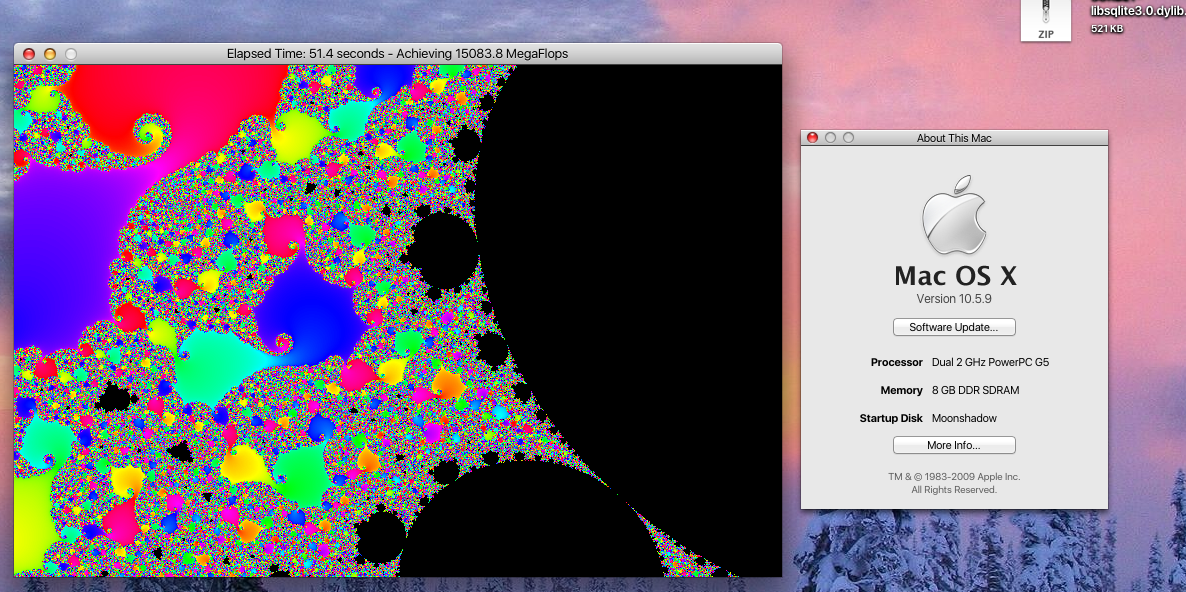
Task: Click the Version 10.5.9 text
Action: pos(954,299)
